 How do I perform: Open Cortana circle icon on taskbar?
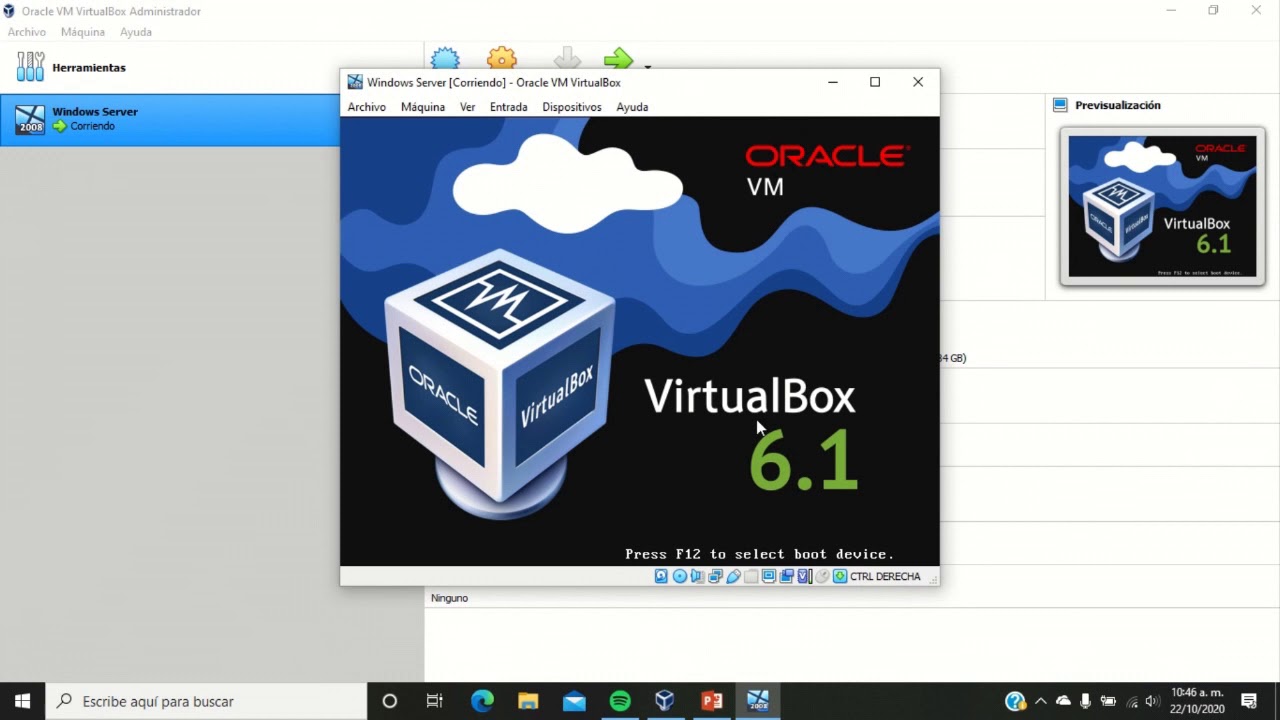tap(390, 701)
